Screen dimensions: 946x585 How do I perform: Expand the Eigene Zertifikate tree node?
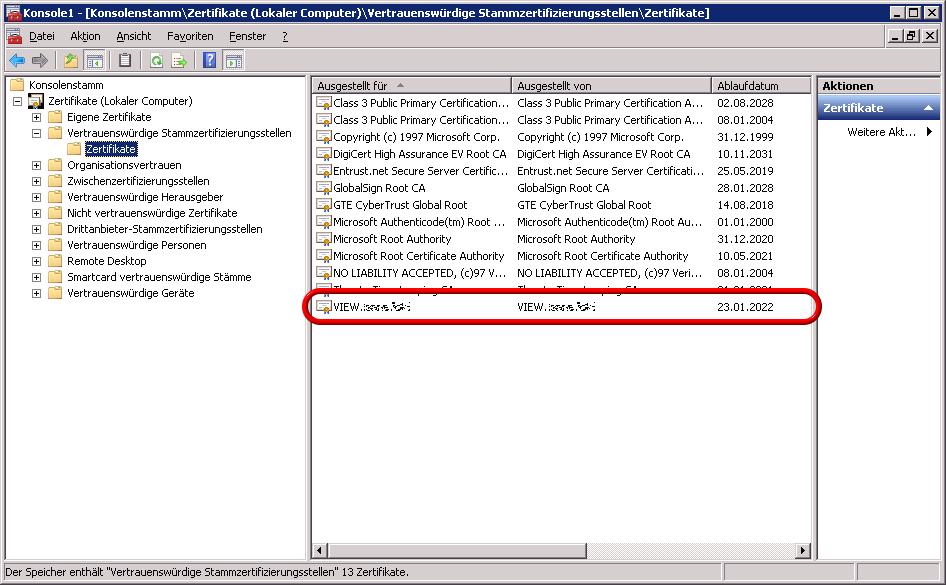point(37,117)
